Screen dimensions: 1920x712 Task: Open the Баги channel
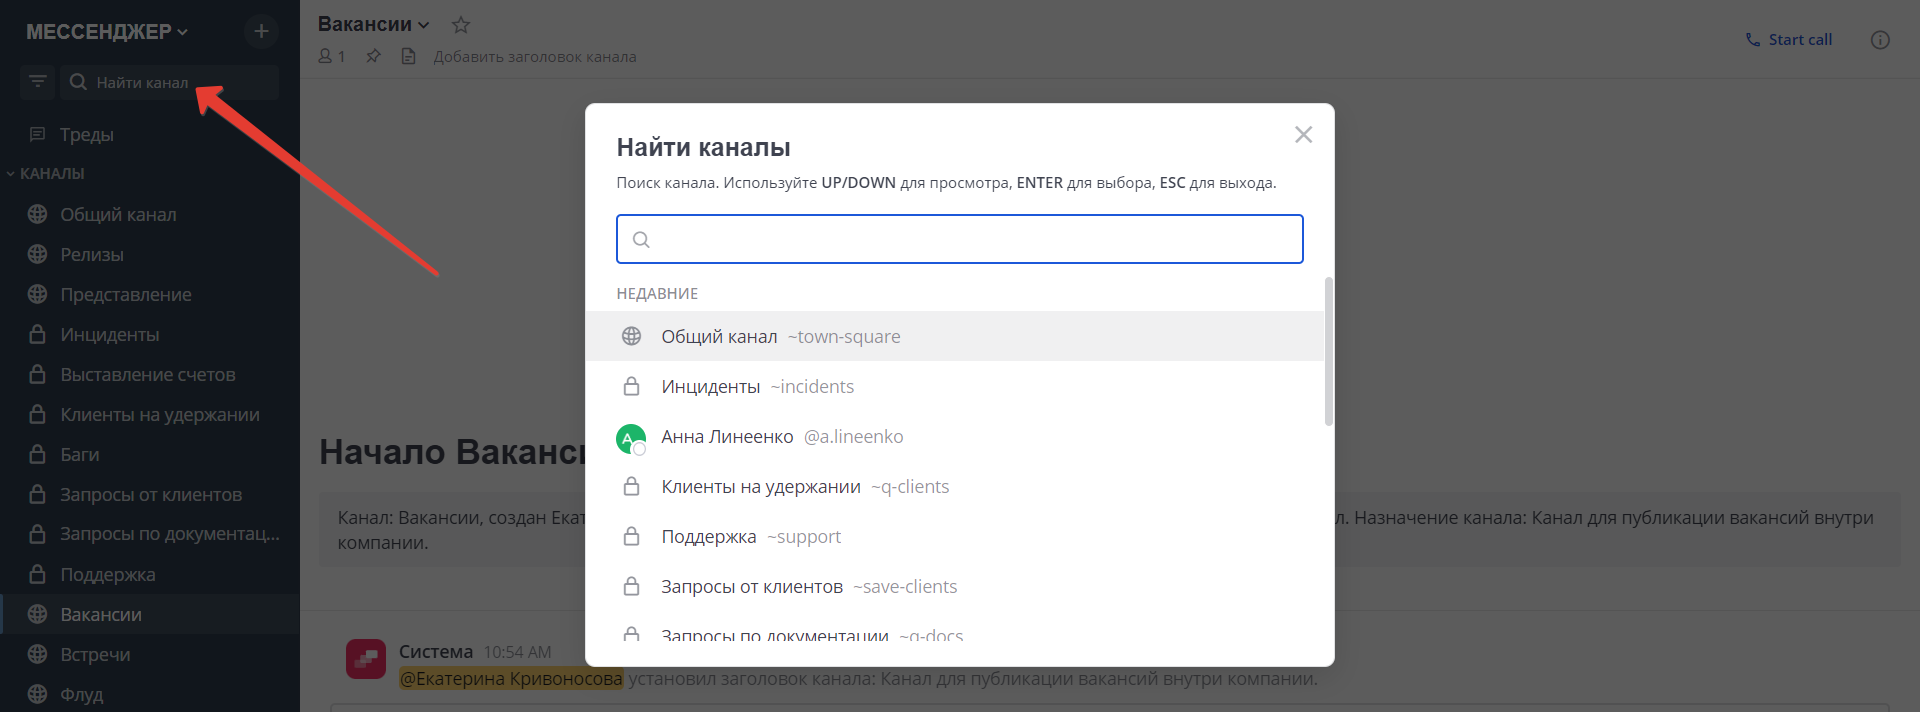(150, 454)
